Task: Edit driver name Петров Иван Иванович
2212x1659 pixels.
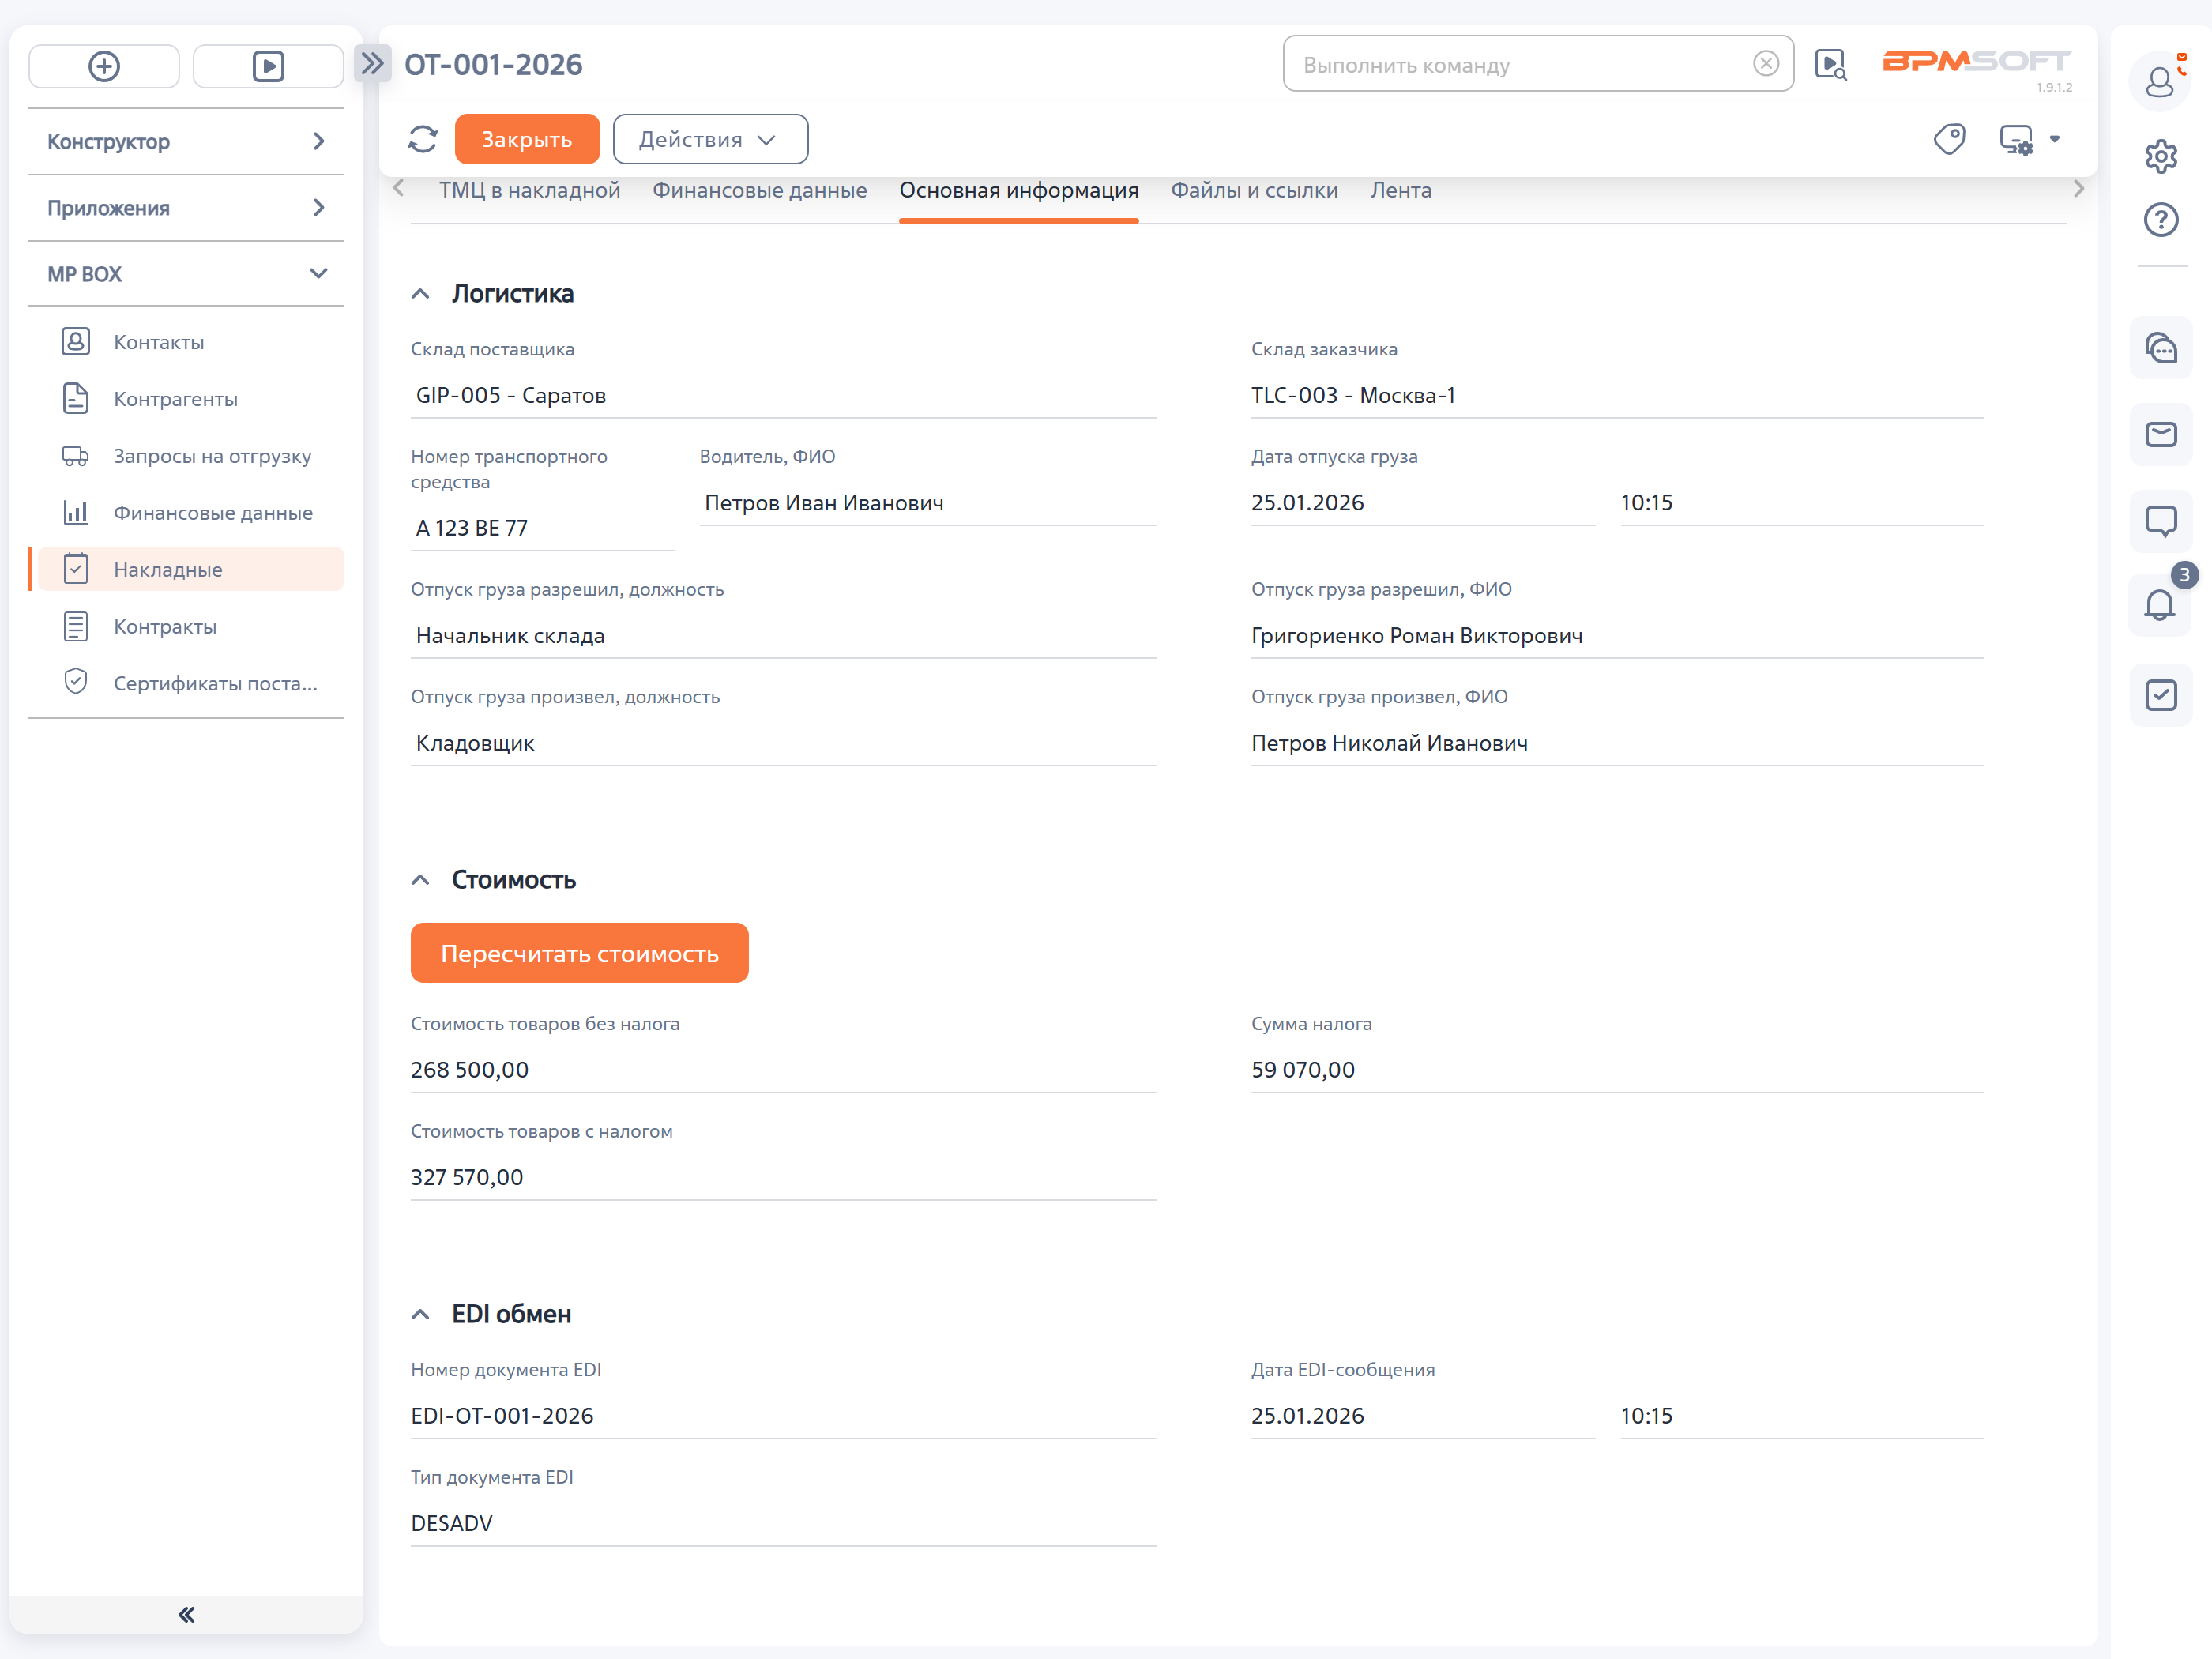Action: tap(927, 503)
